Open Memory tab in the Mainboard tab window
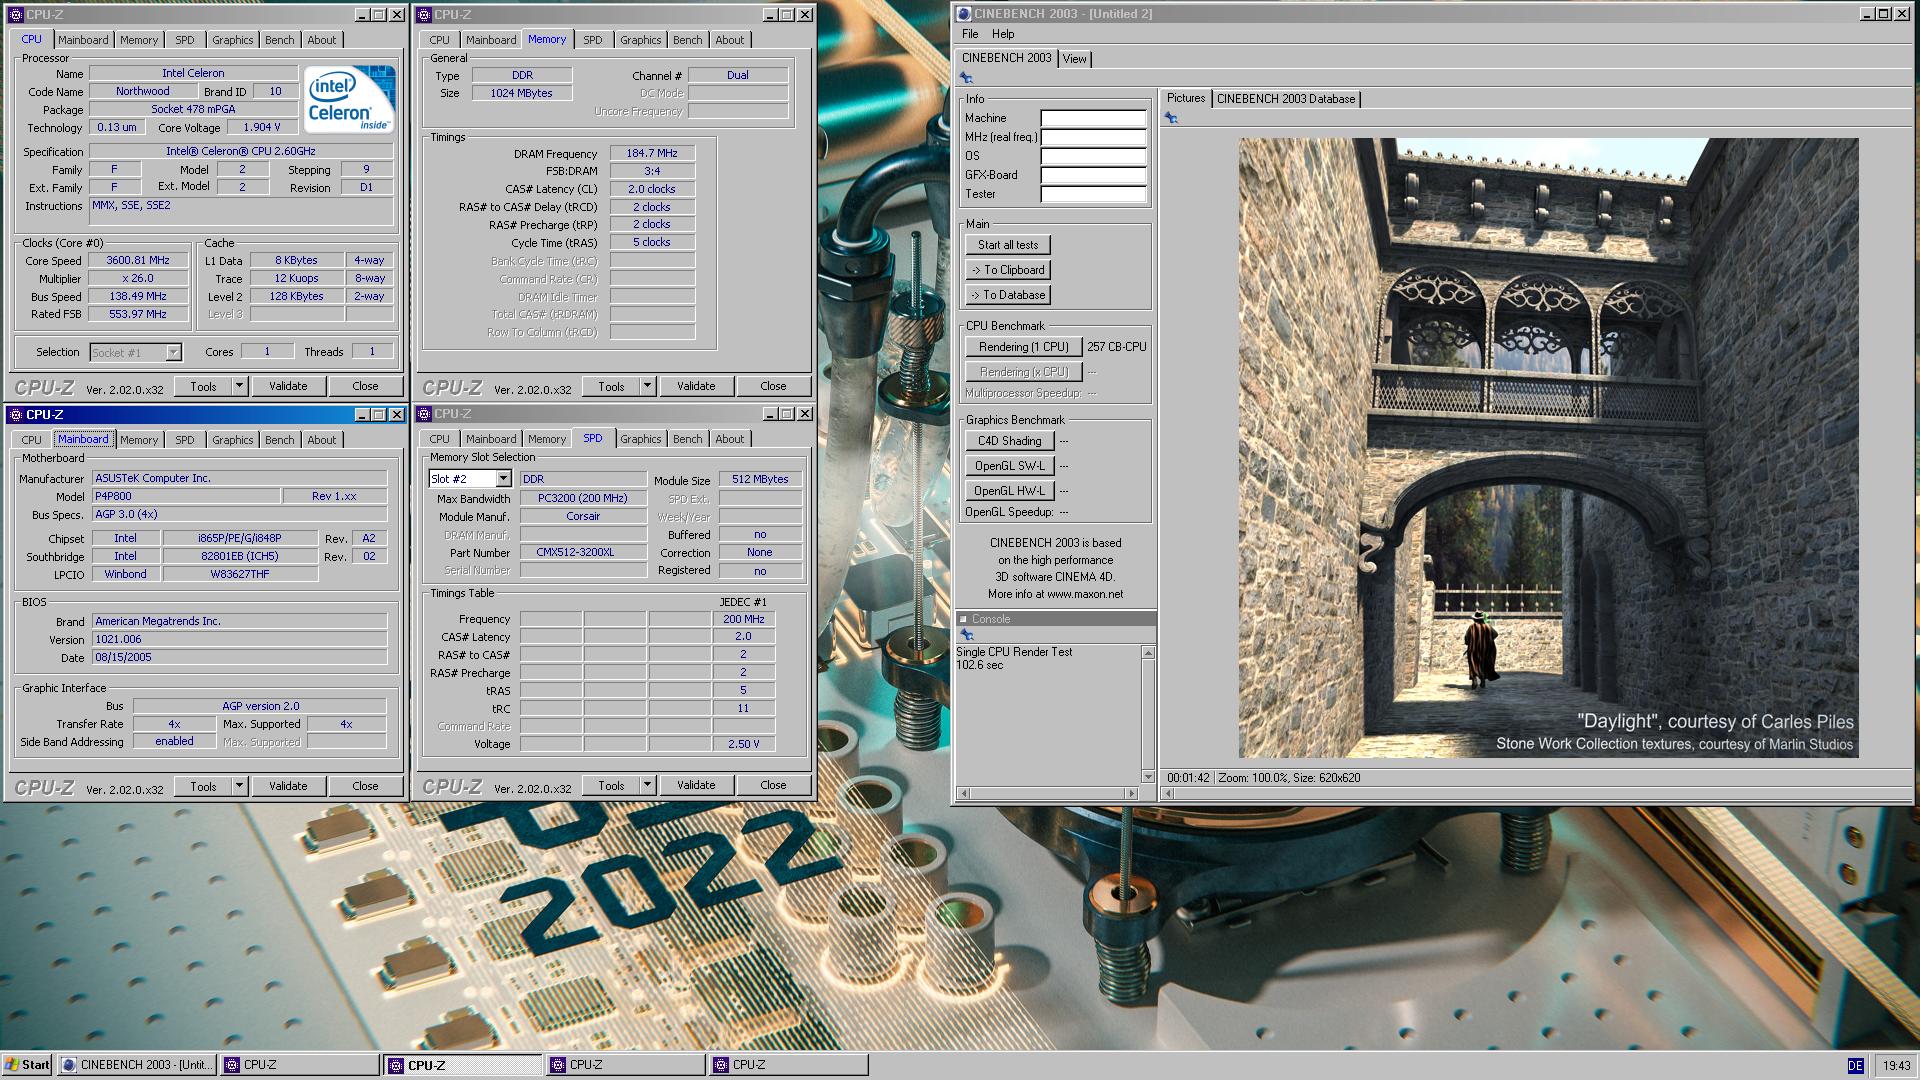1920x1080 pixels. click(139, 440)
